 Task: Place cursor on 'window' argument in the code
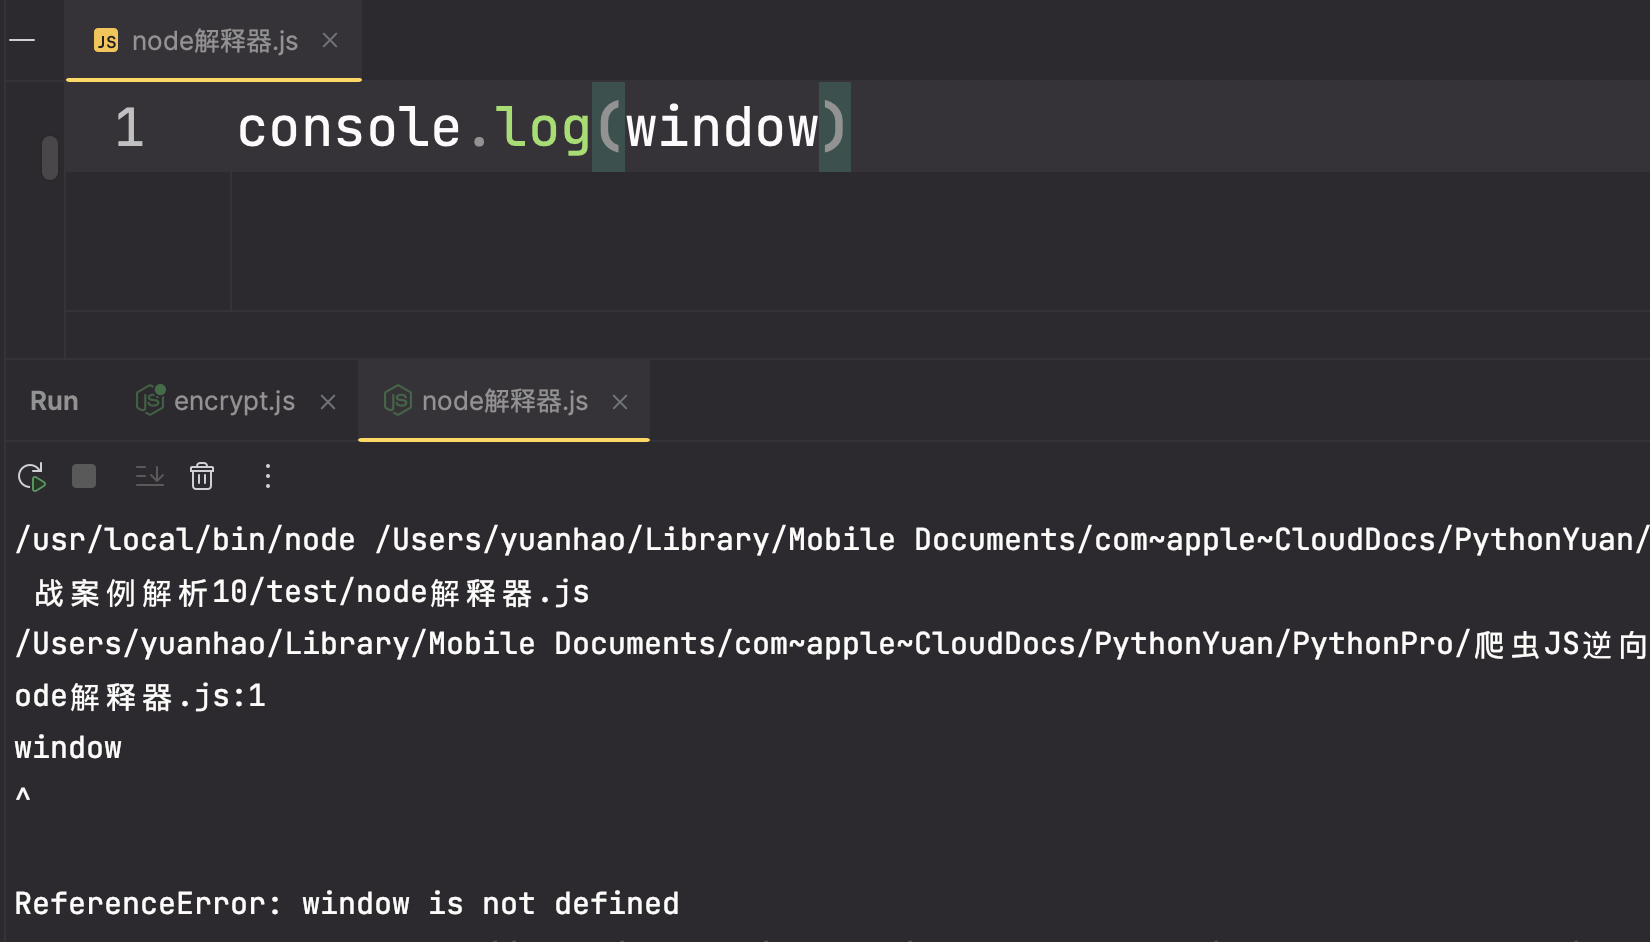(x=722, y=128)
